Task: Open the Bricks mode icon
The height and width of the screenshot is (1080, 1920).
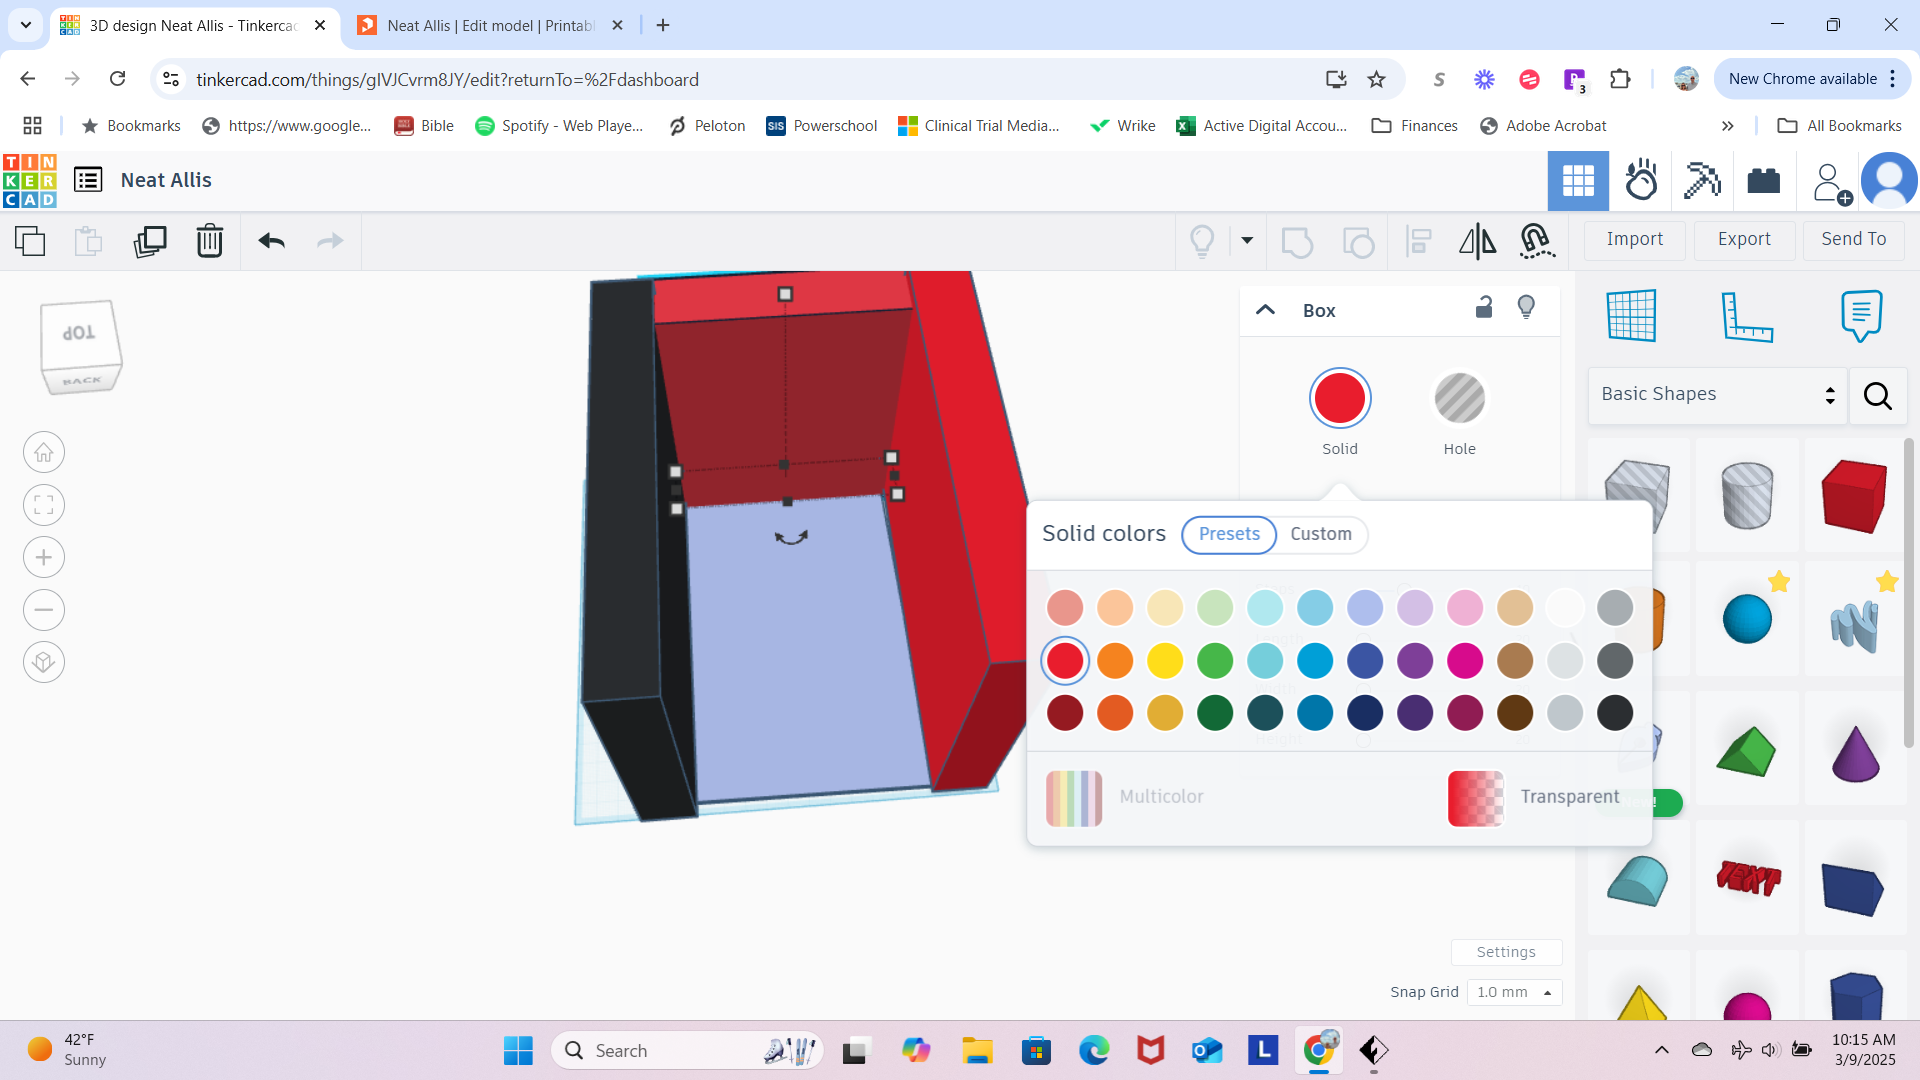Action: (x=1764, y=181)
